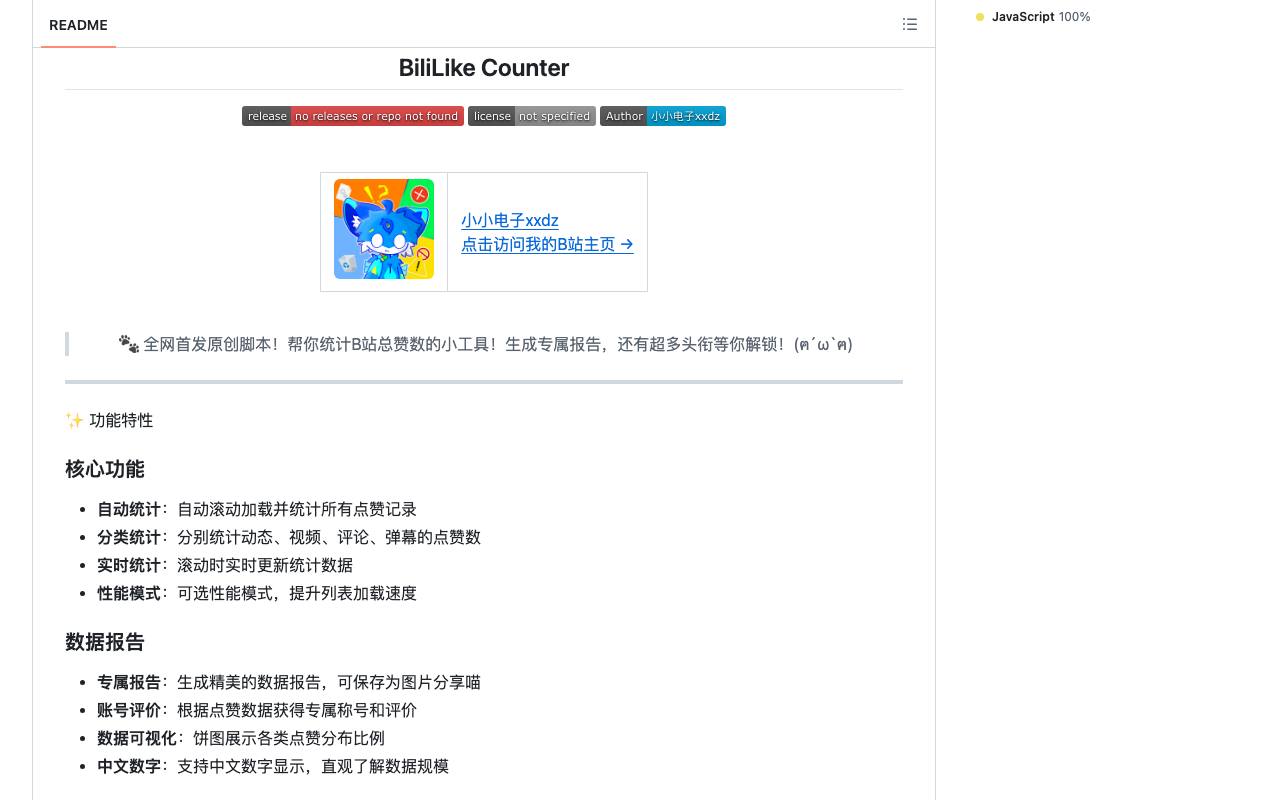Click the 性能模式 list item

tap(257, 593)
